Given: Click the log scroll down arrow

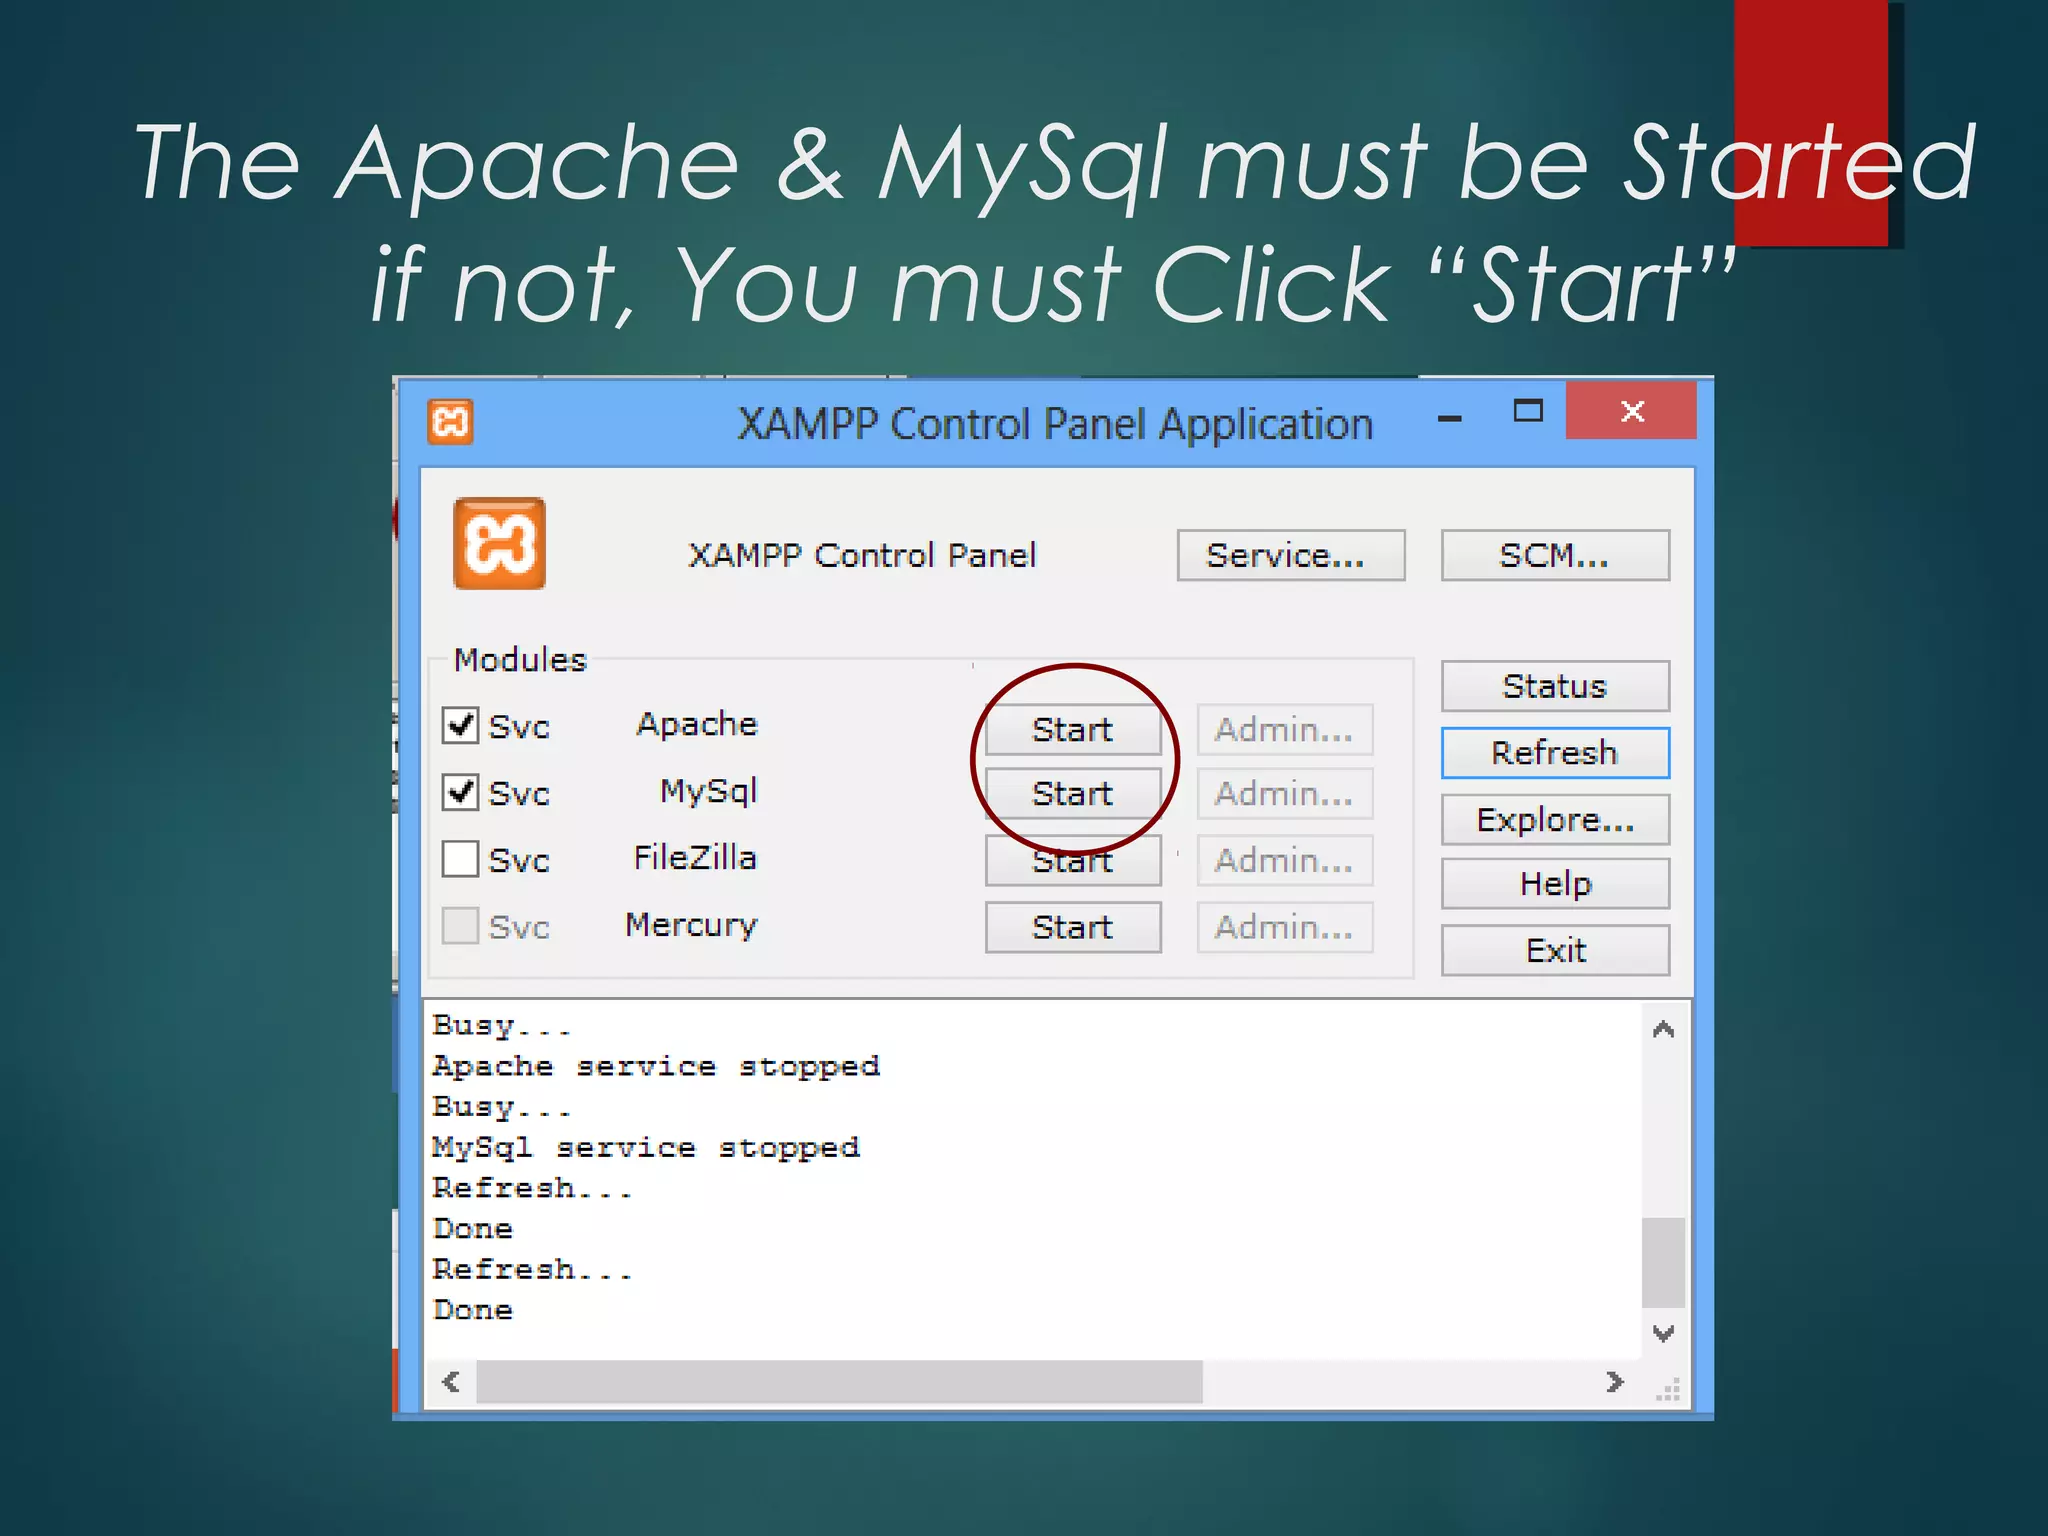Looking at the screenshot, I should [1663, 1333].
